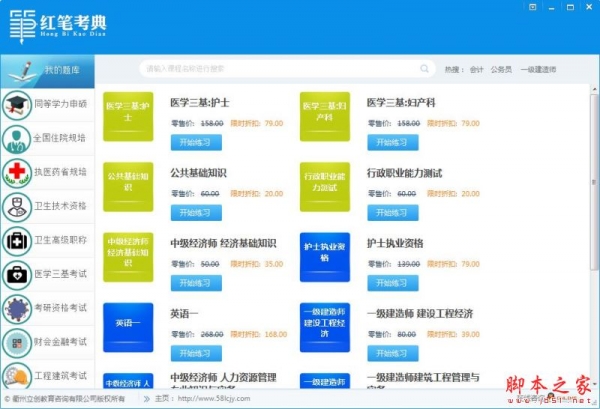The image size is (600, 409).
Task: Click the 护士执业资格 course title
Action: click(x=395, y=244)
